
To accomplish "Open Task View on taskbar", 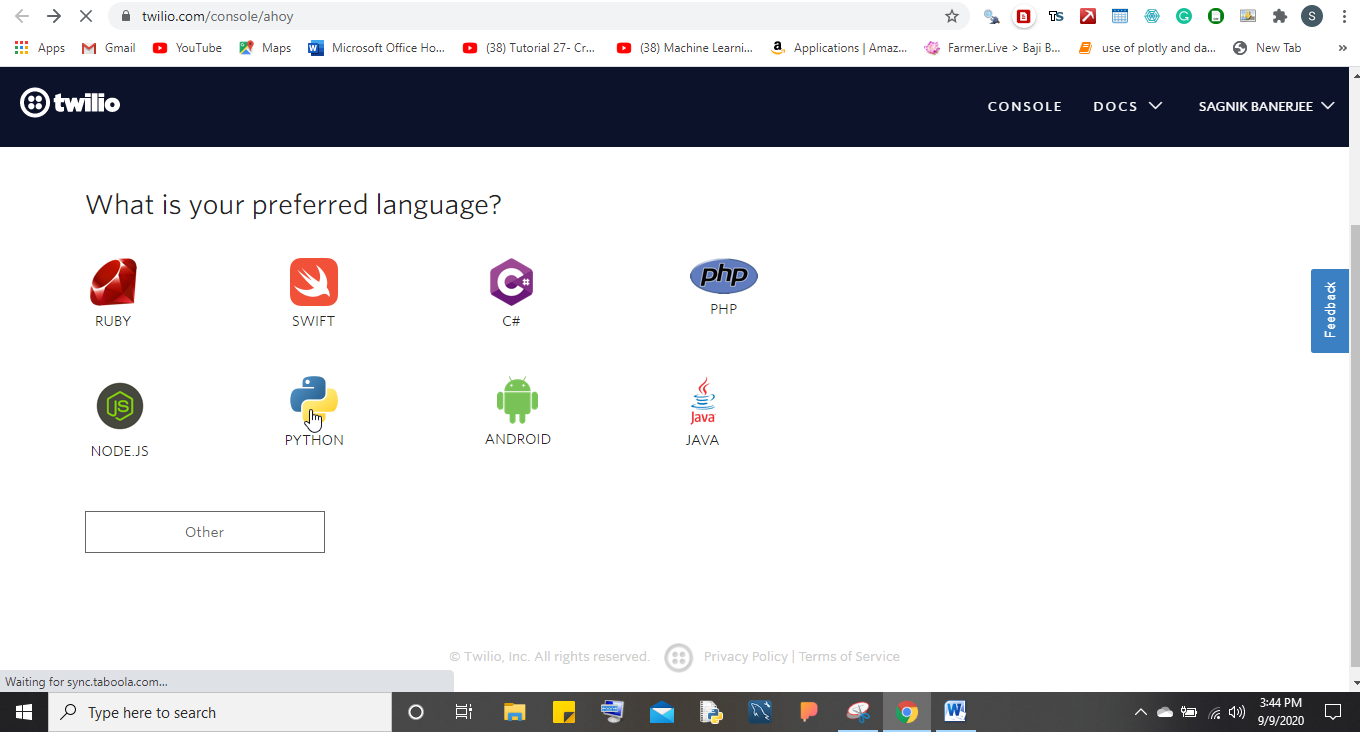I will [464, 712].
